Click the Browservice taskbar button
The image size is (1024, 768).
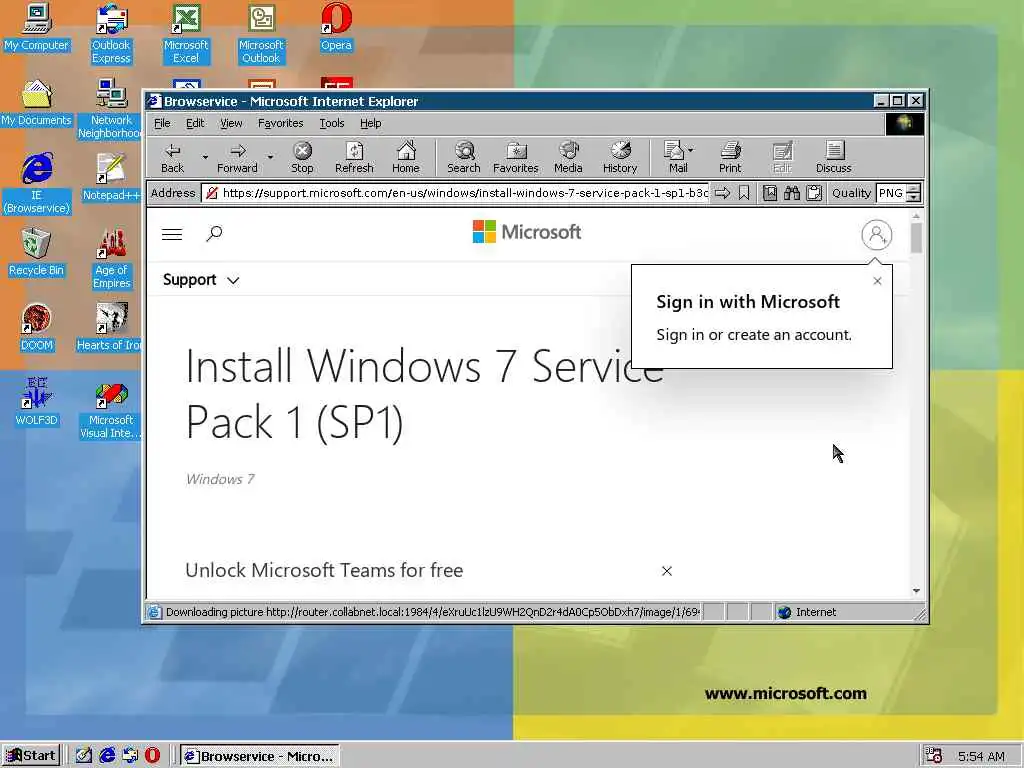tap(259, 756)
